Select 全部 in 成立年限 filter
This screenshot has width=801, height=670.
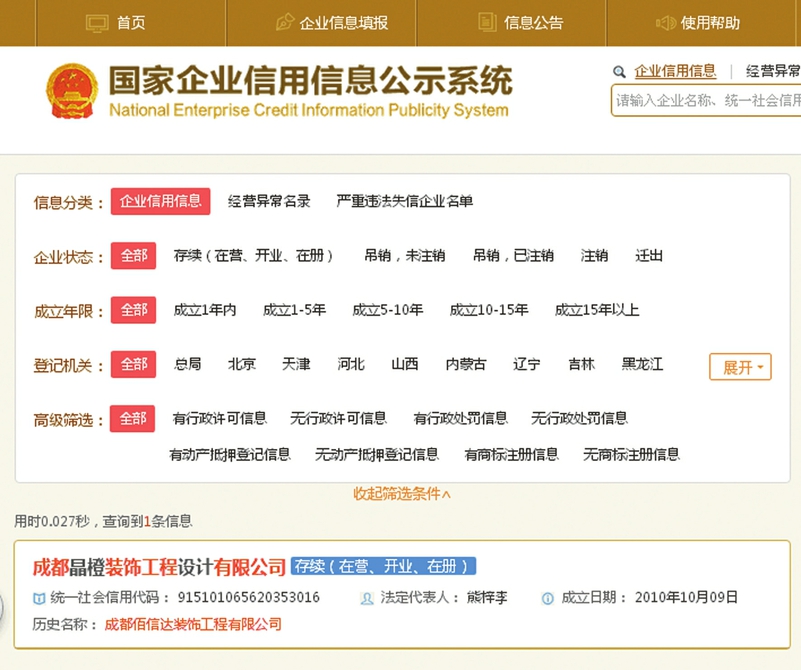pyautogui.click(x=133, y=310)
